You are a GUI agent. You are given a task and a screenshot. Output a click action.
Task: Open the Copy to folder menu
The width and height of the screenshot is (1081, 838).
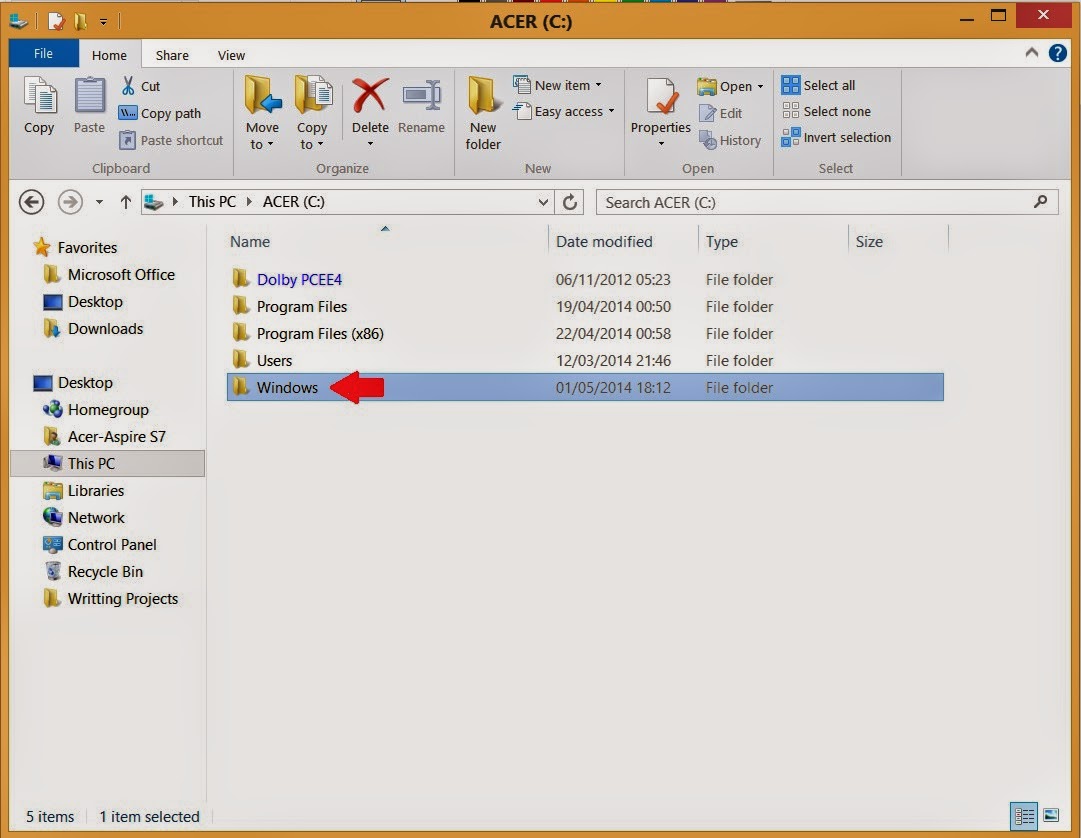click(x=312, y=113)
